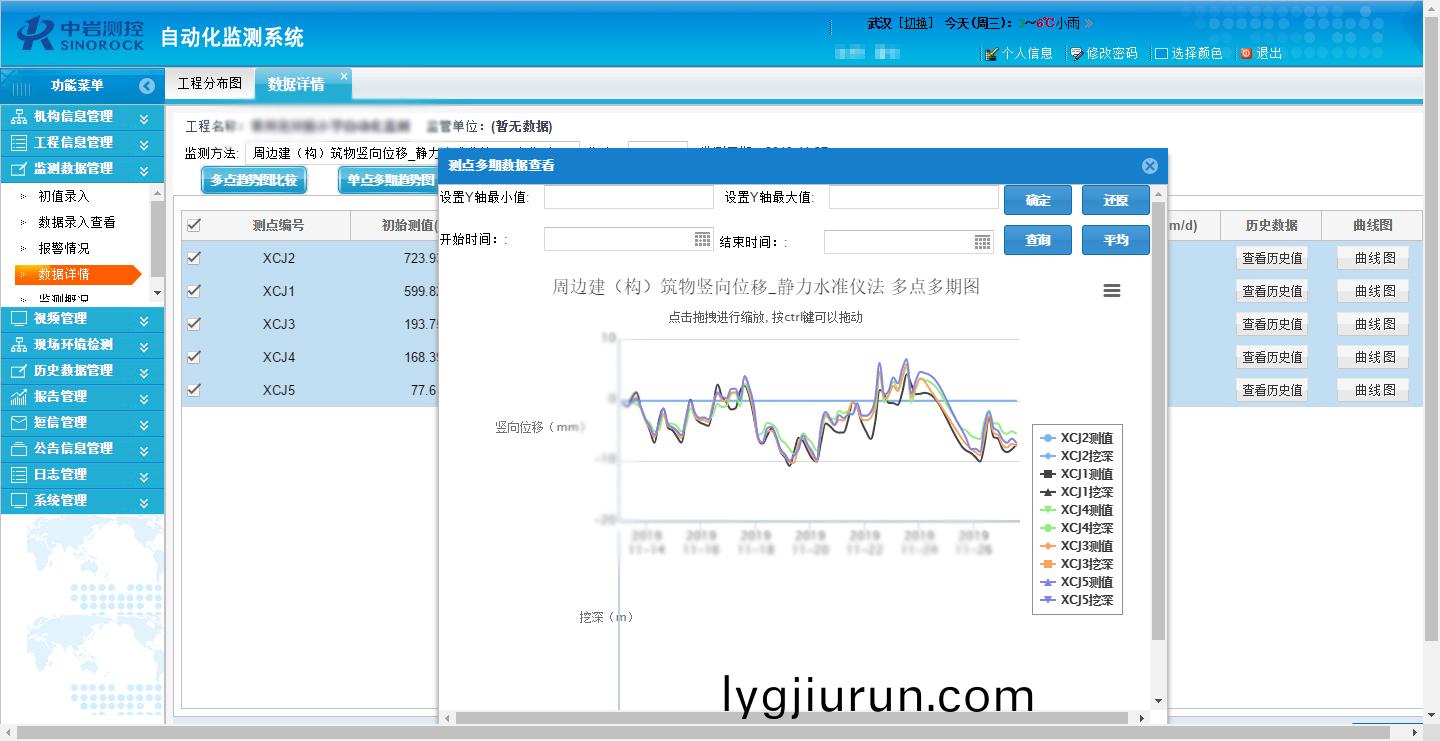This screenshot has width=1440, height=741.
Task: Click the 个人信息 icon in header
Action: tap(991, 54)
